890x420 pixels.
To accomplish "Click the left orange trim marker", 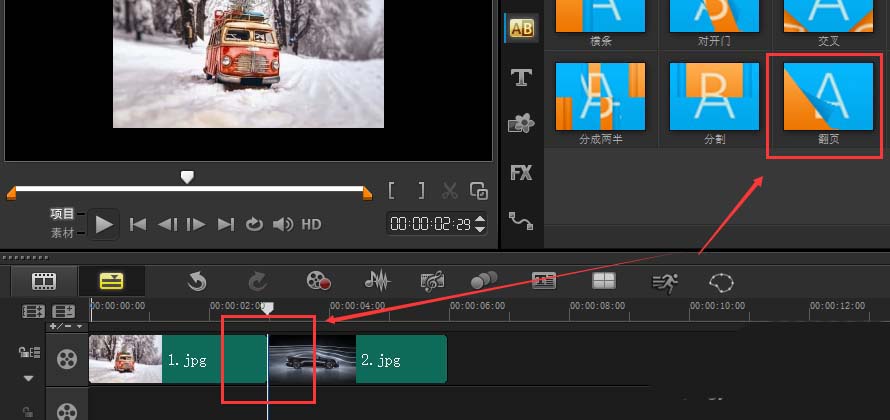I will (x=11, y=195).
